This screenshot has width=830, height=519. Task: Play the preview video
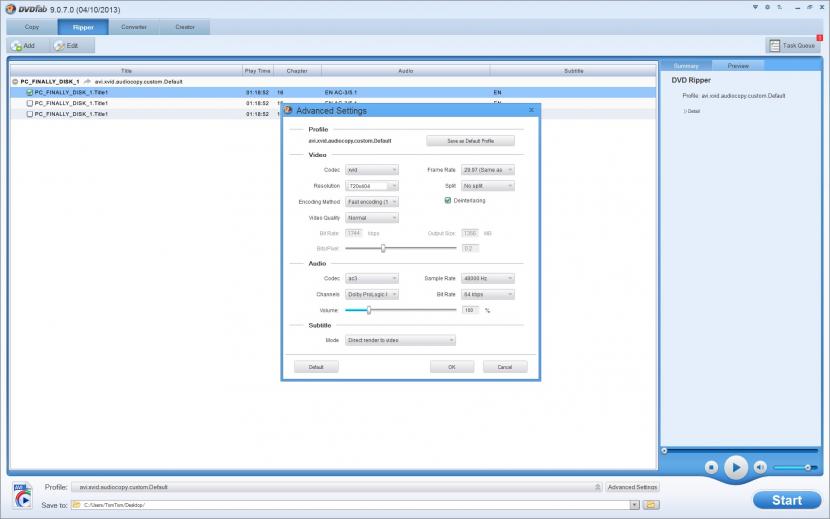[735, 467]
